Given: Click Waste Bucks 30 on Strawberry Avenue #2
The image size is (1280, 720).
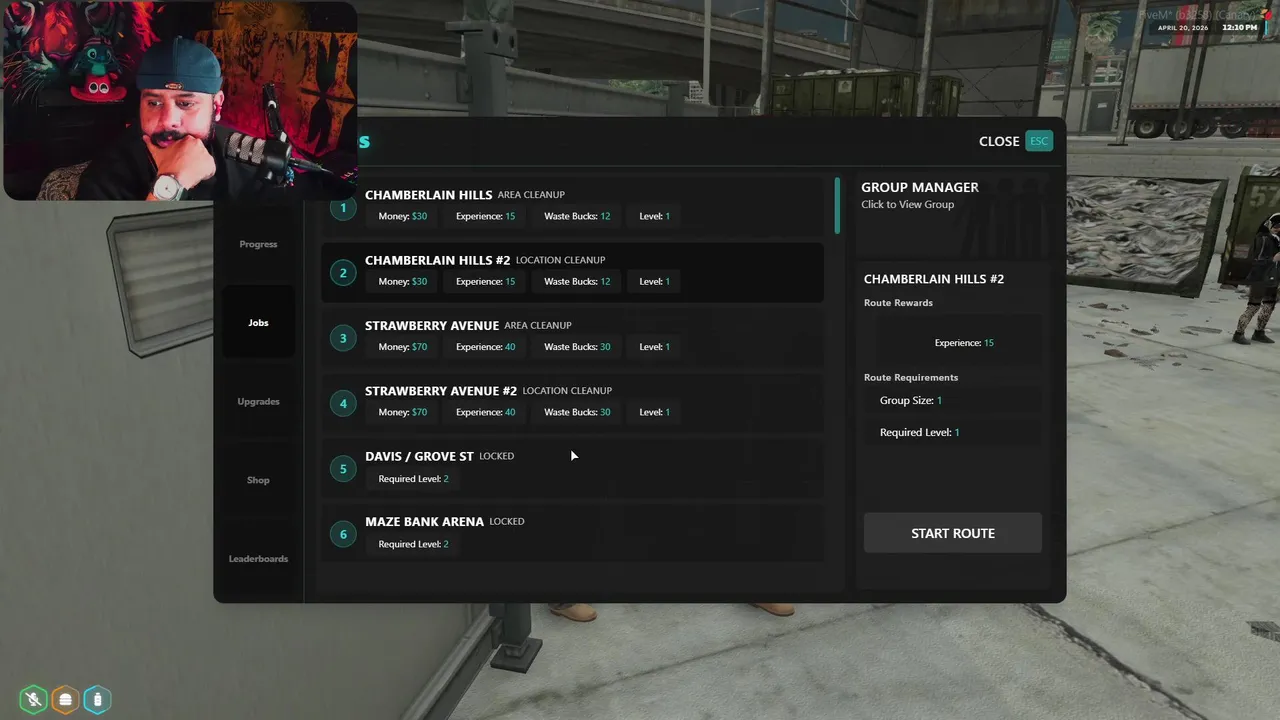Looking at the screenshot, I should tap(577, 412).
